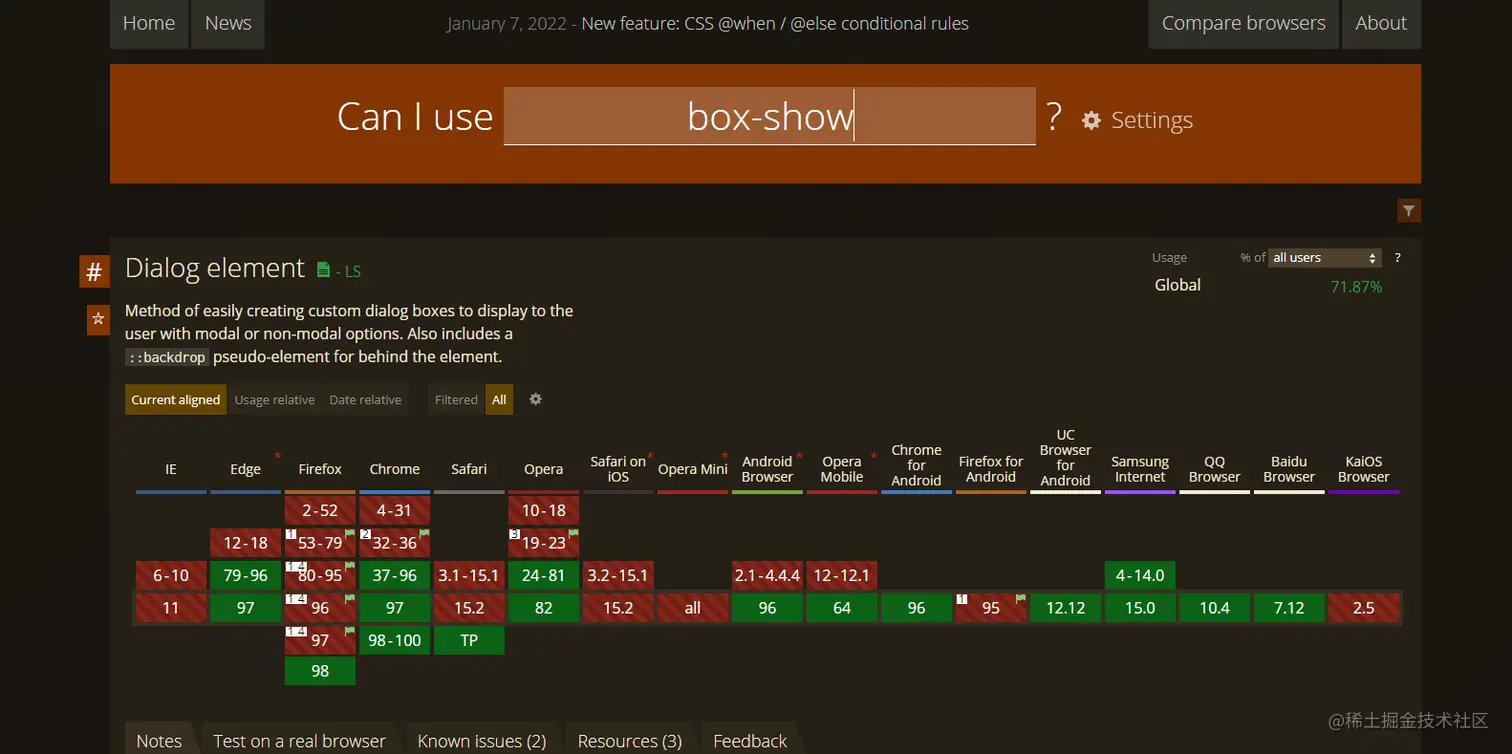The image size is (1512, 754).
Task: Select the Opera 82 cell
Action: click(x=544, y=608)
